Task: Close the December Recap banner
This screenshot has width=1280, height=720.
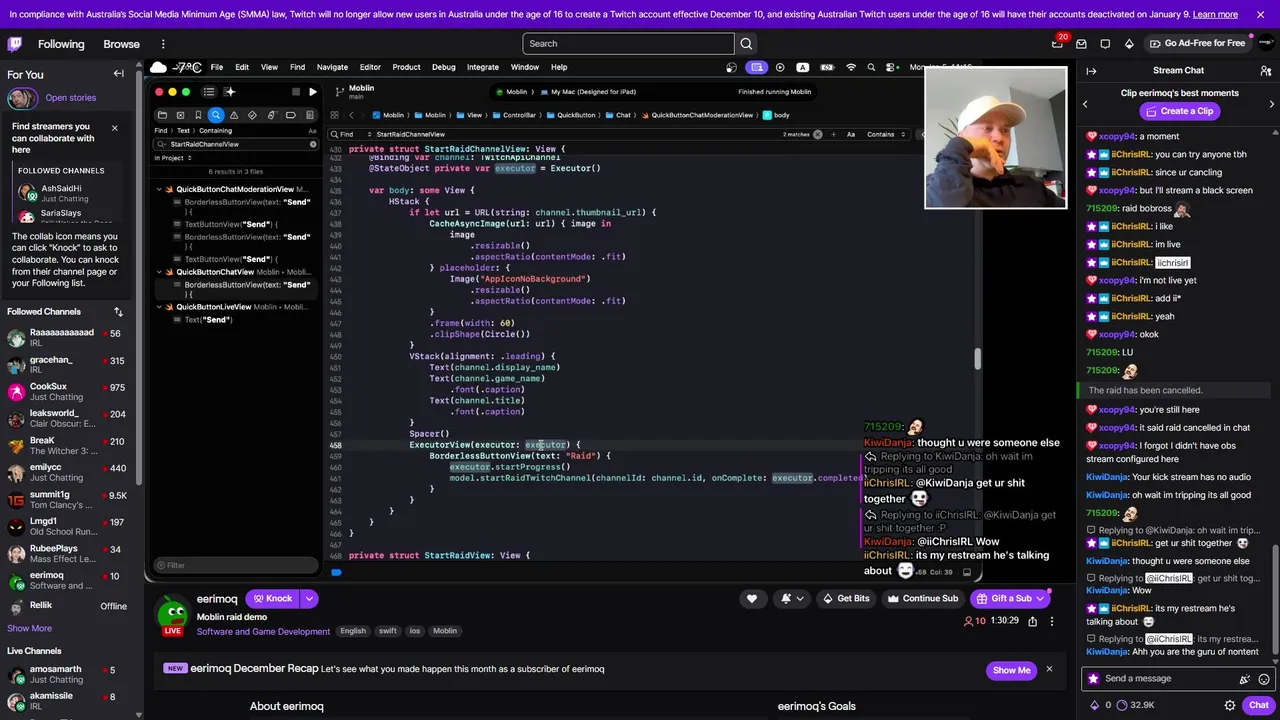Action: [1049, 669]
